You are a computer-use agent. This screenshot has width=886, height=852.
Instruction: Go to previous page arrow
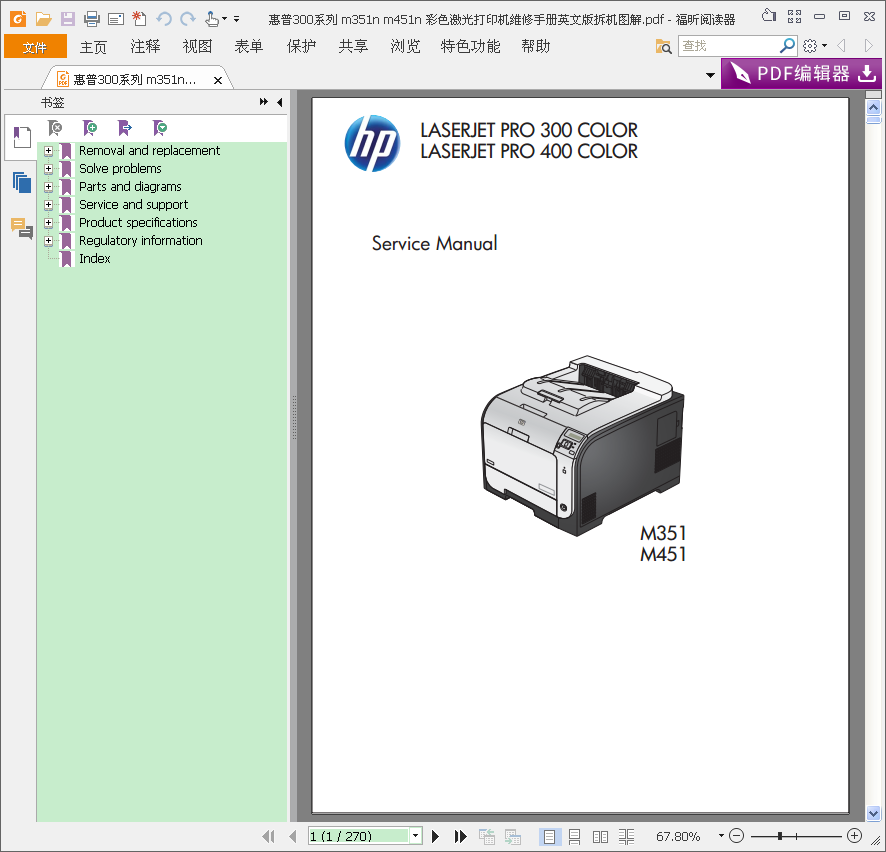tap(293, 836)
